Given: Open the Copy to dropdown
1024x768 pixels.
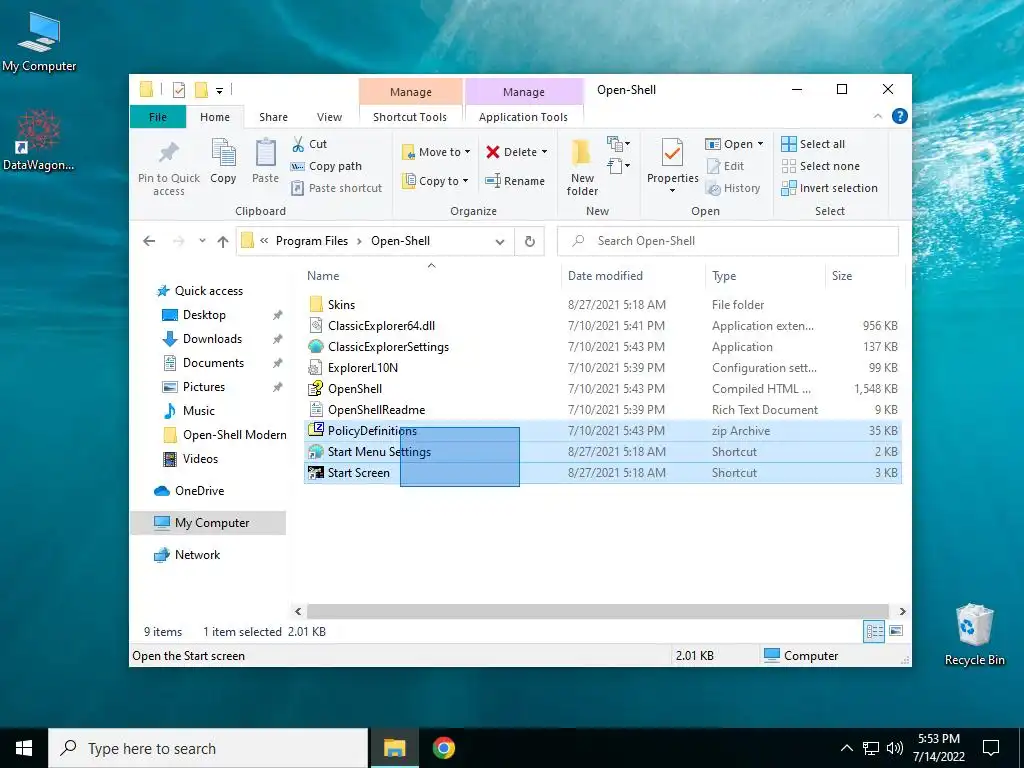Looking at the screenshot, I should (436, 181).
